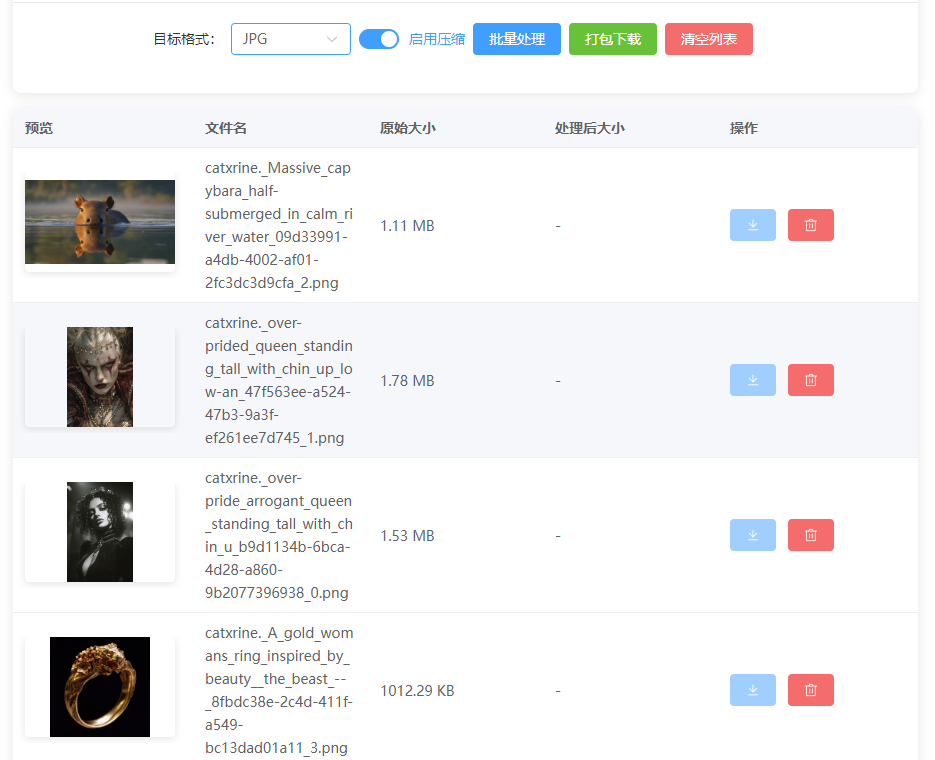This screenshot has height=760, width=935.
Task: Download the capybara image row
Action: point(753,225)
